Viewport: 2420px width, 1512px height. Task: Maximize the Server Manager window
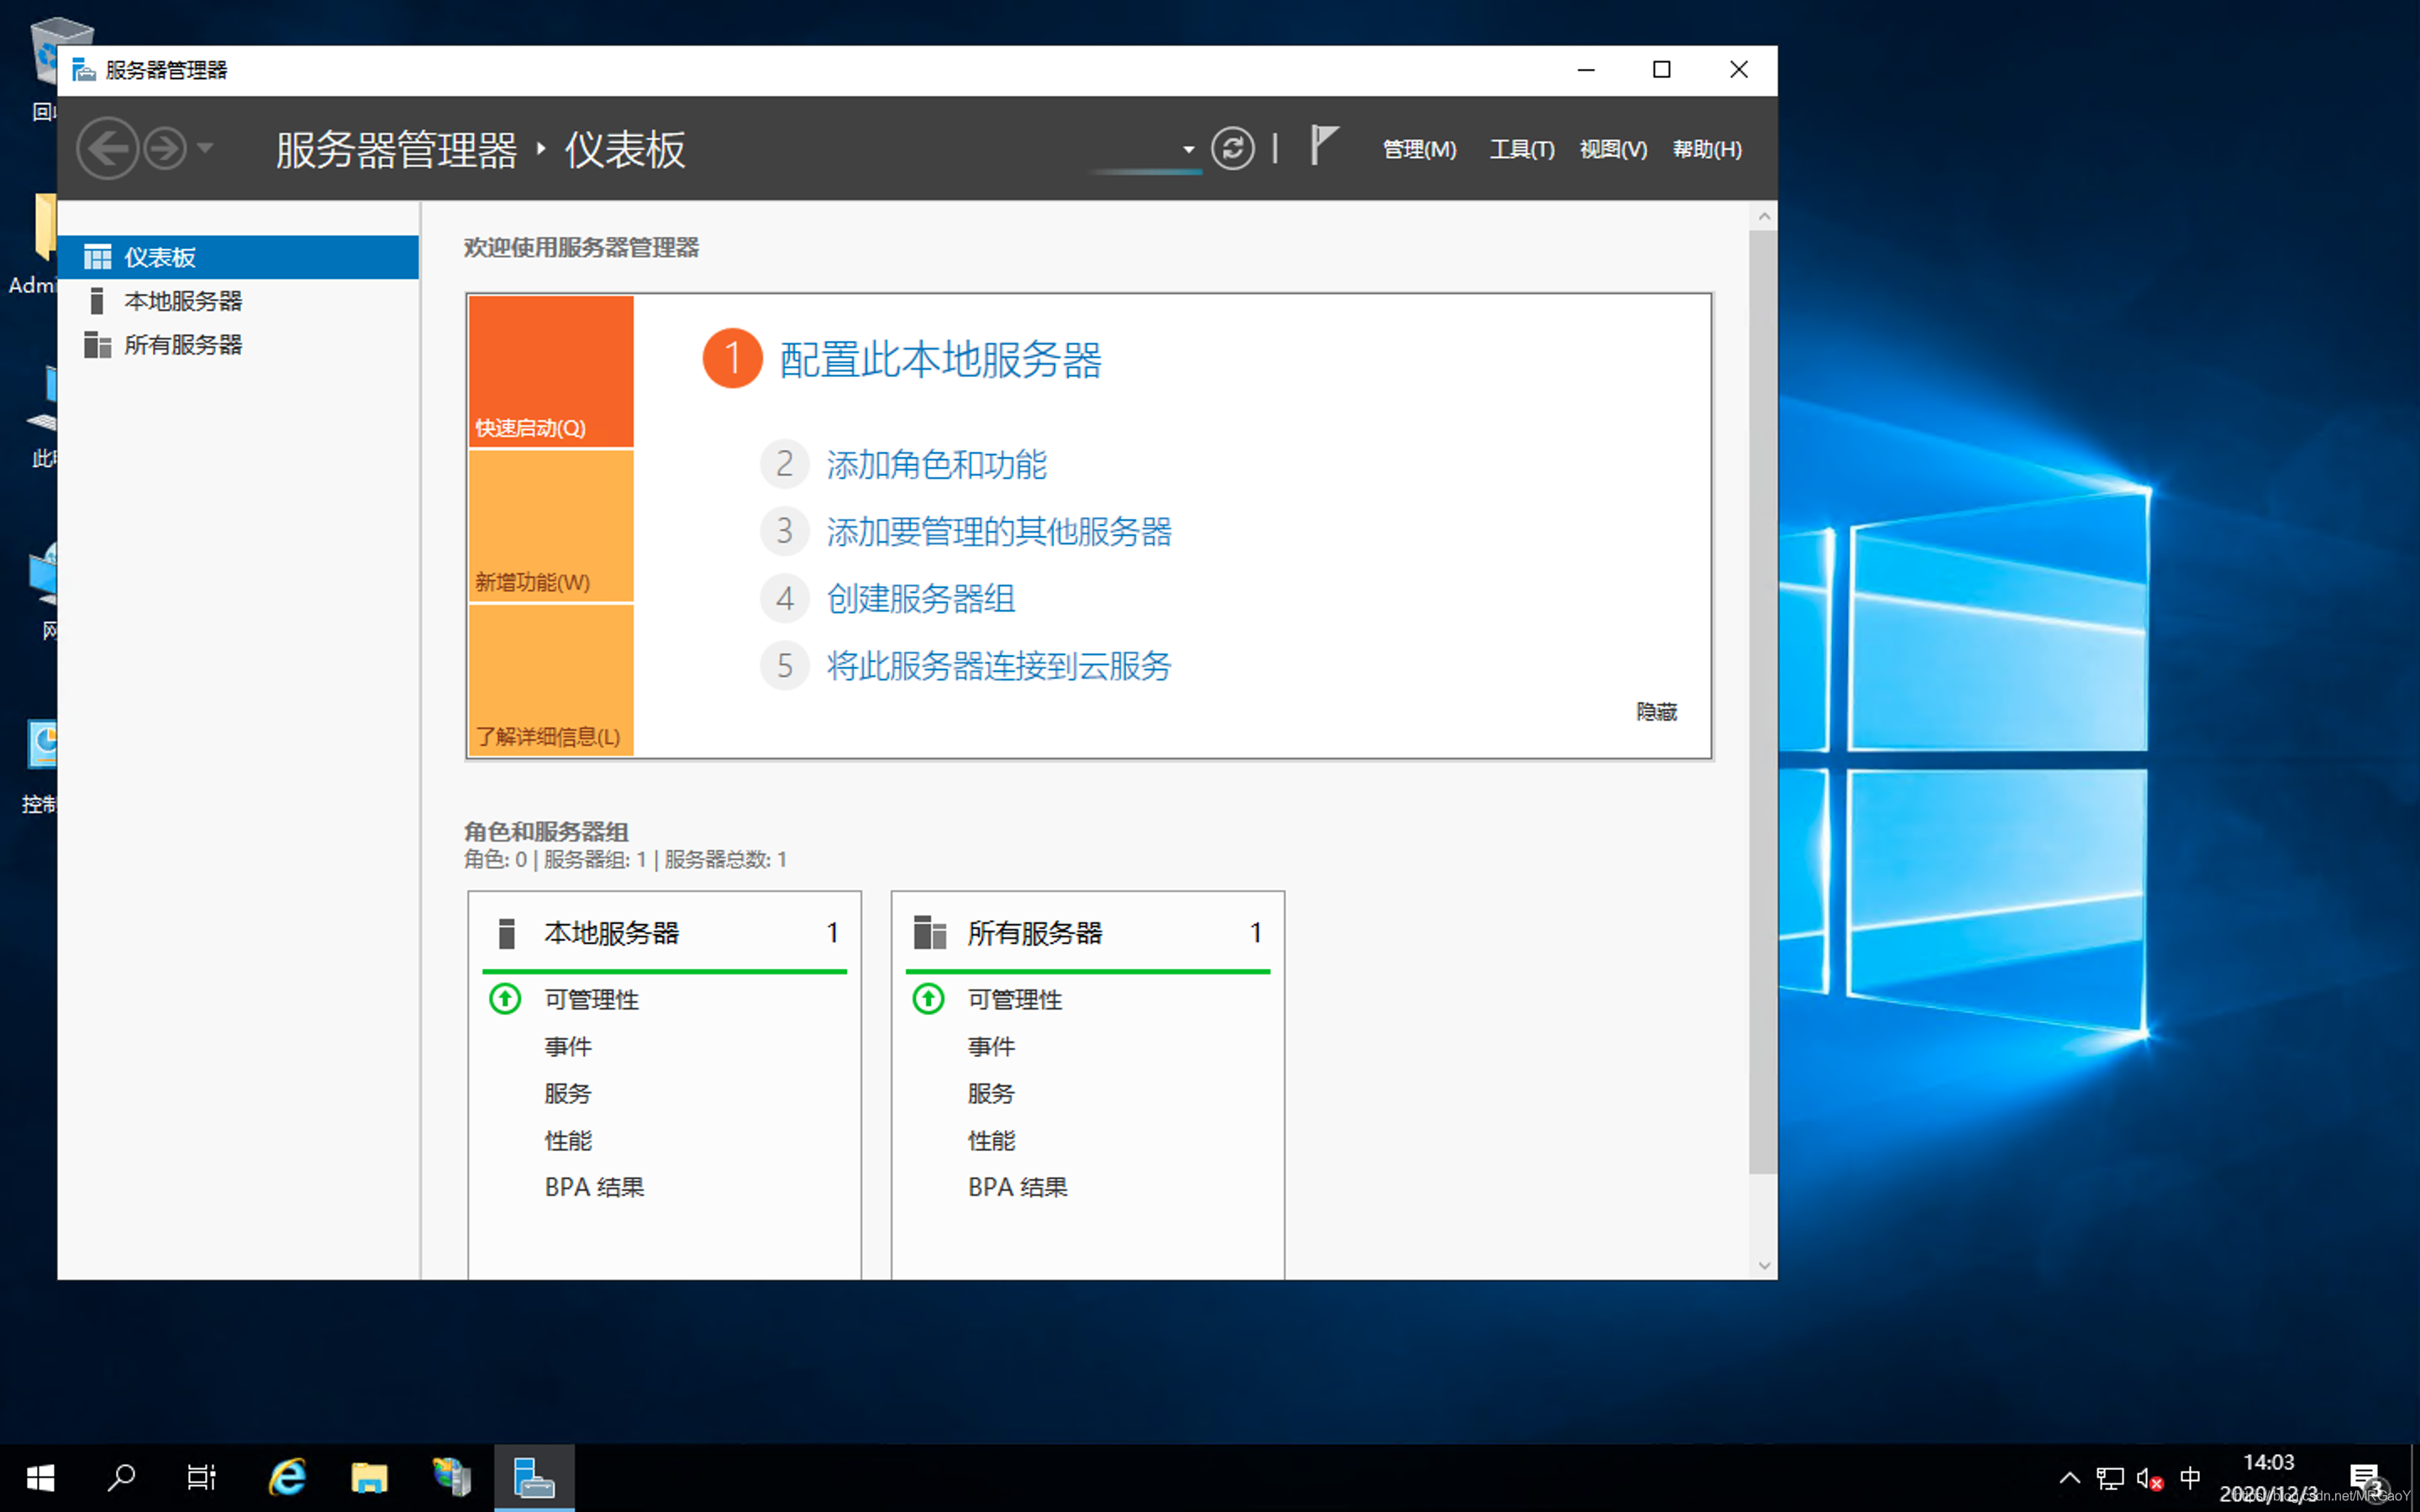click(x=1662, y=70)
